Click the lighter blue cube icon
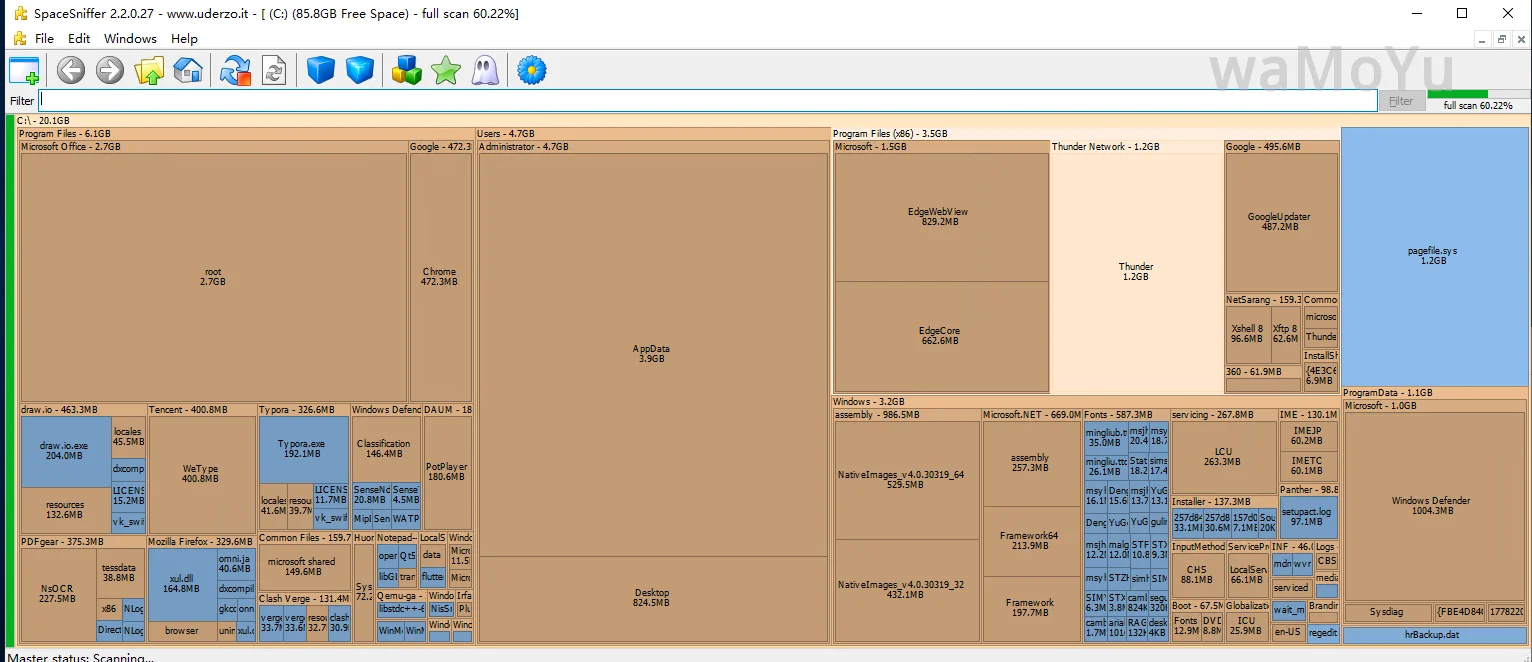 (359, 70)
